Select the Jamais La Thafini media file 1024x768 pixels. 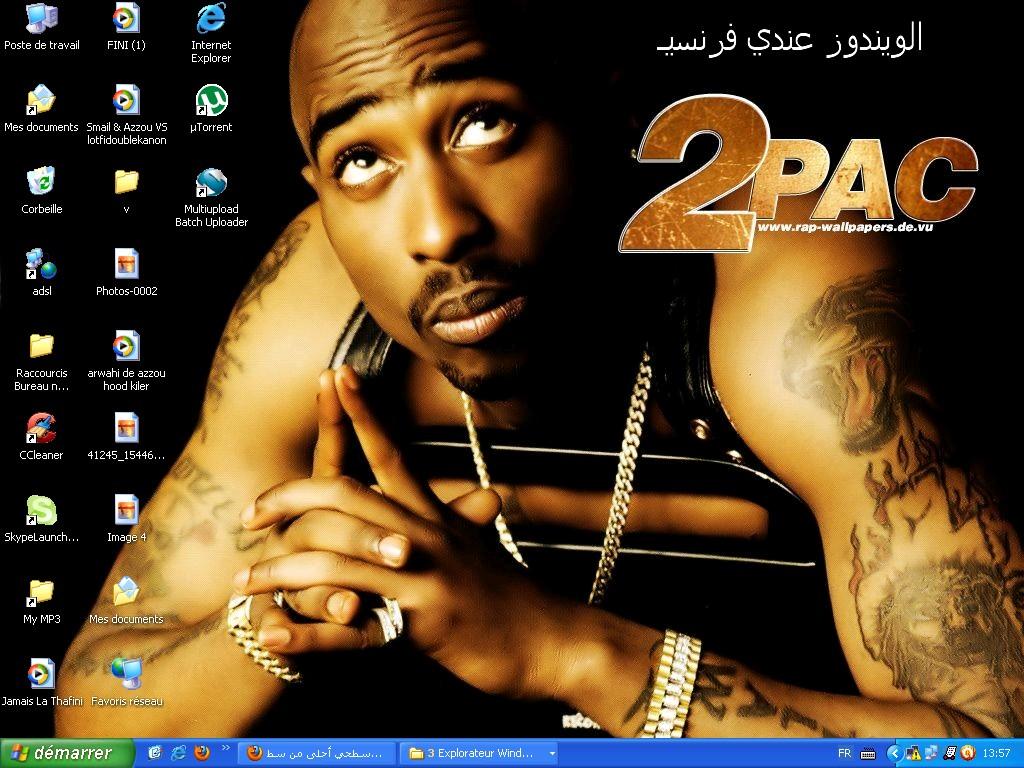pos(42,682)
